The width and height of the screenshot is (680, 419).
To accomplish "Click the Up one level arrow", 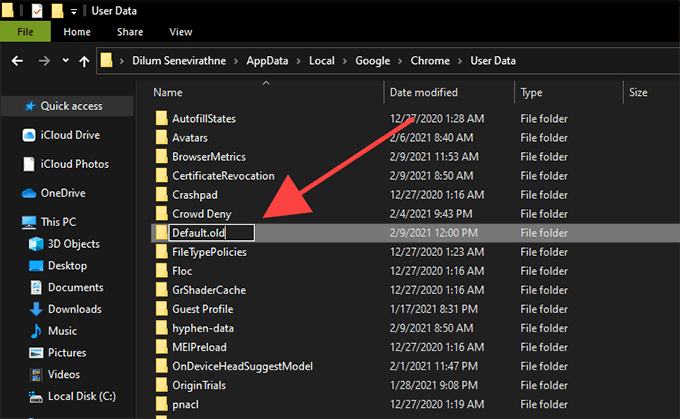I will click(x=82, y=61).
